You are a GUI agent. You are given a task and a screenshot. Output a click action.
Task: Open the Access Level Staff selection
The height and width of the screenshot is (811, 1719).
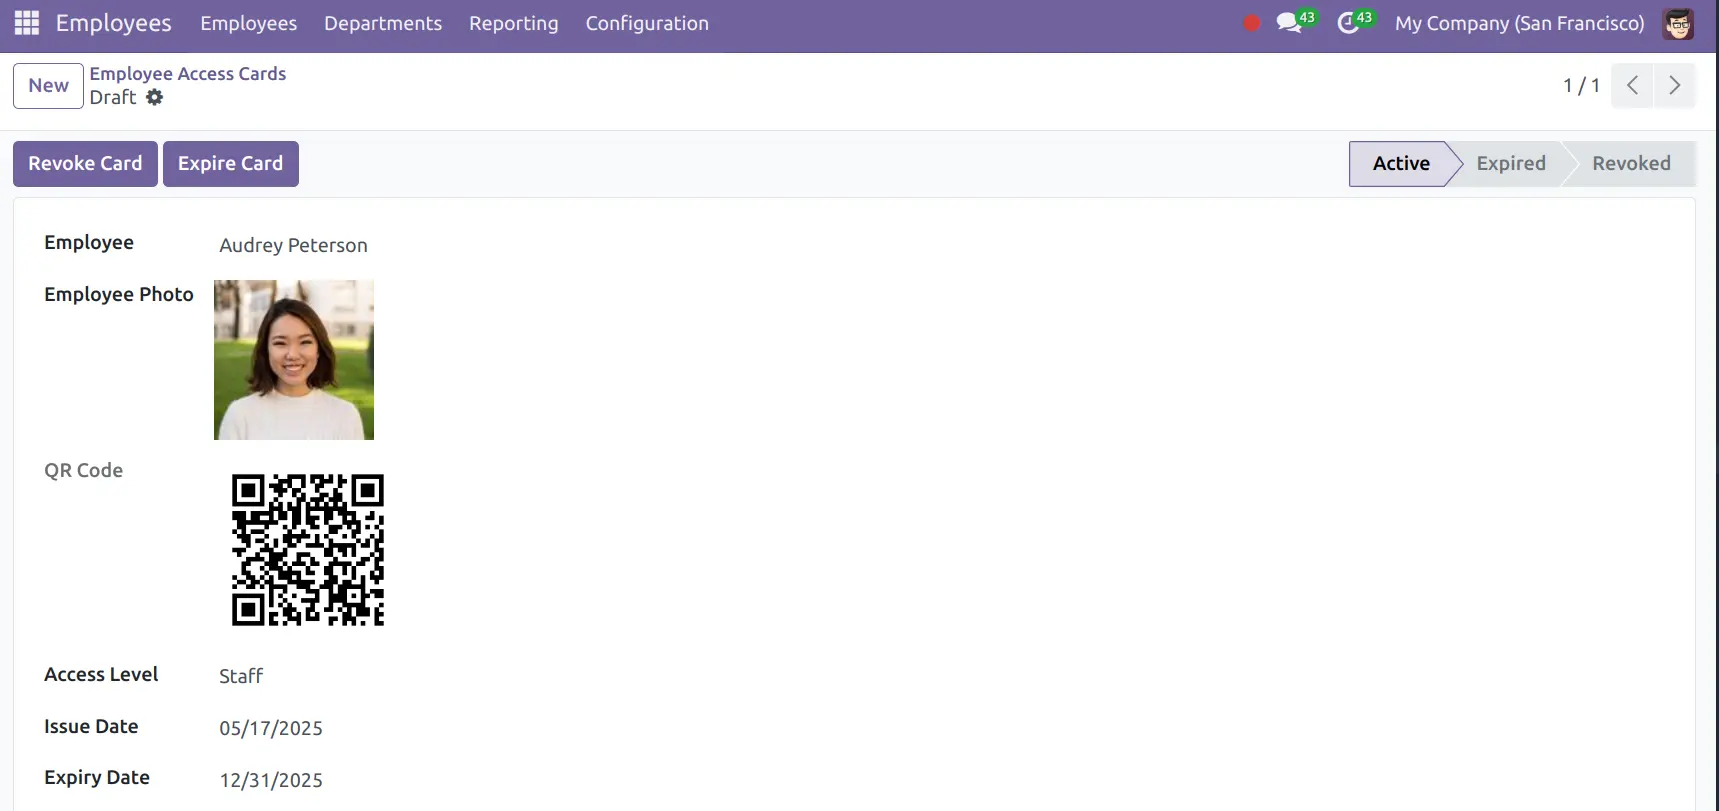241,677
